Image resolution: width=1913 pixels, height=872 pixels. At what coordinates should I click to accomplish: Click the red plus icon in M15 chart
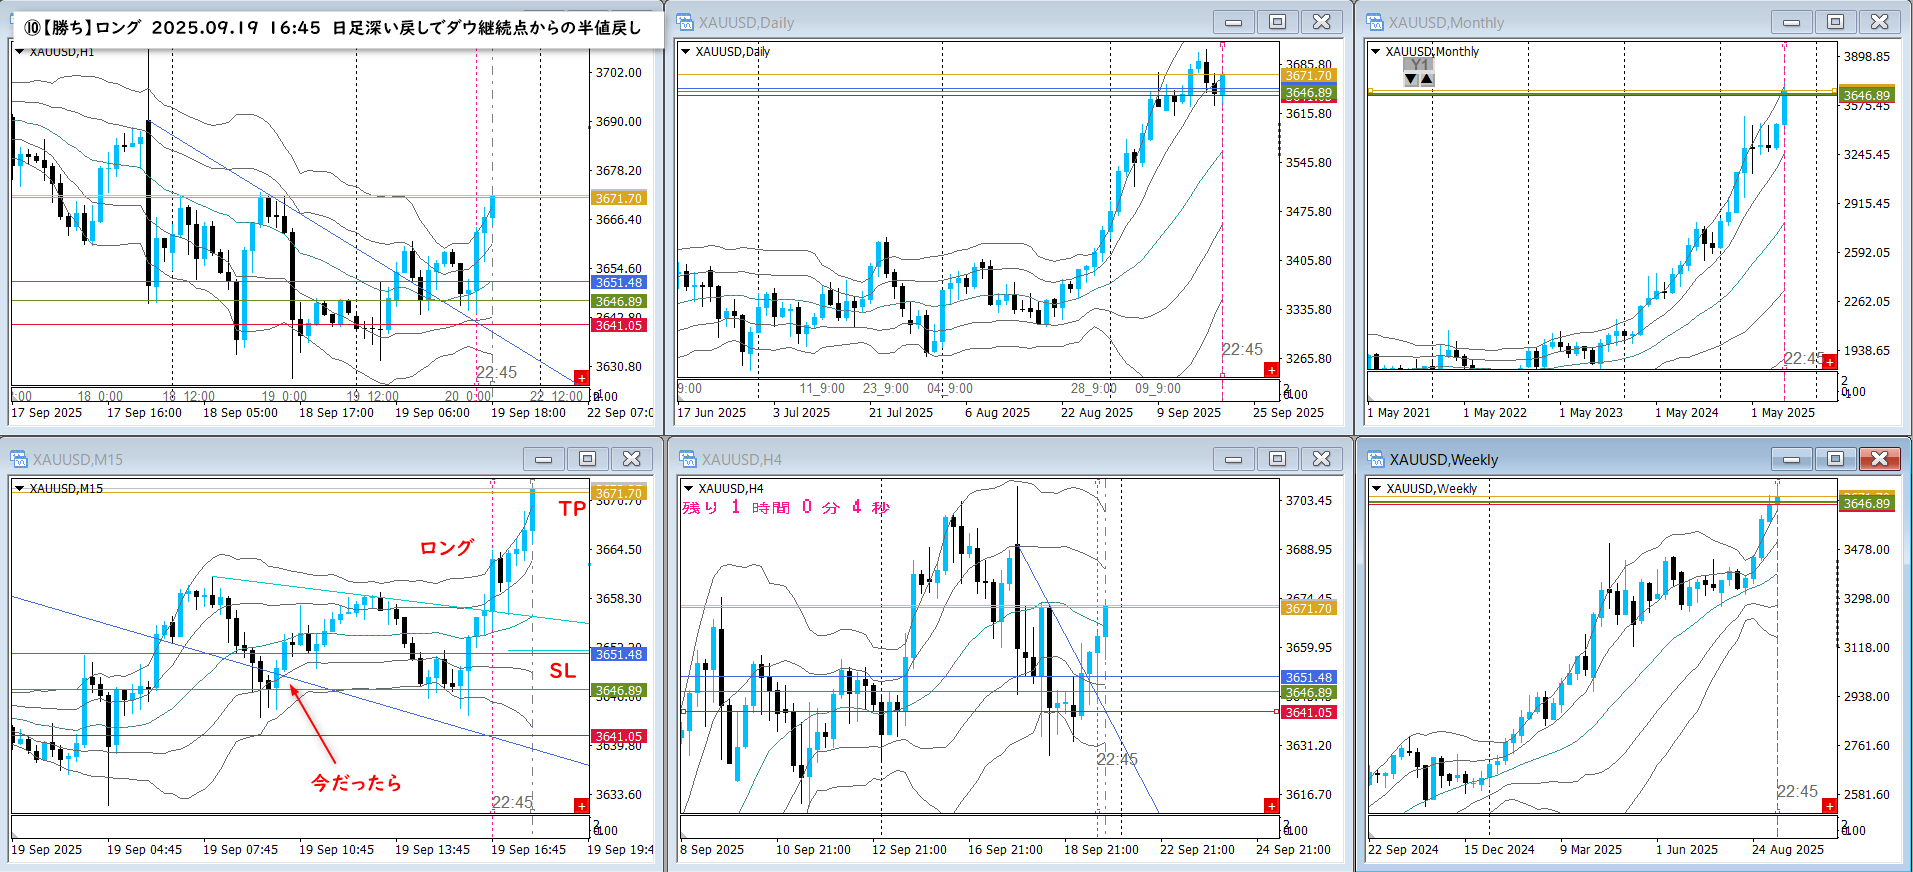(x=581, y=806)
